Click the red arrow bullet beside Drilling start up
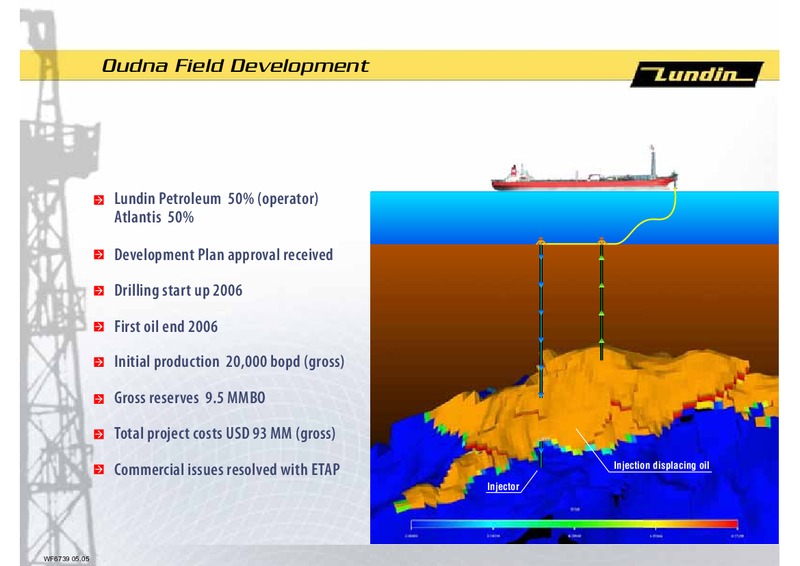This screenshot has height=566, width=800. pos(99,290)
